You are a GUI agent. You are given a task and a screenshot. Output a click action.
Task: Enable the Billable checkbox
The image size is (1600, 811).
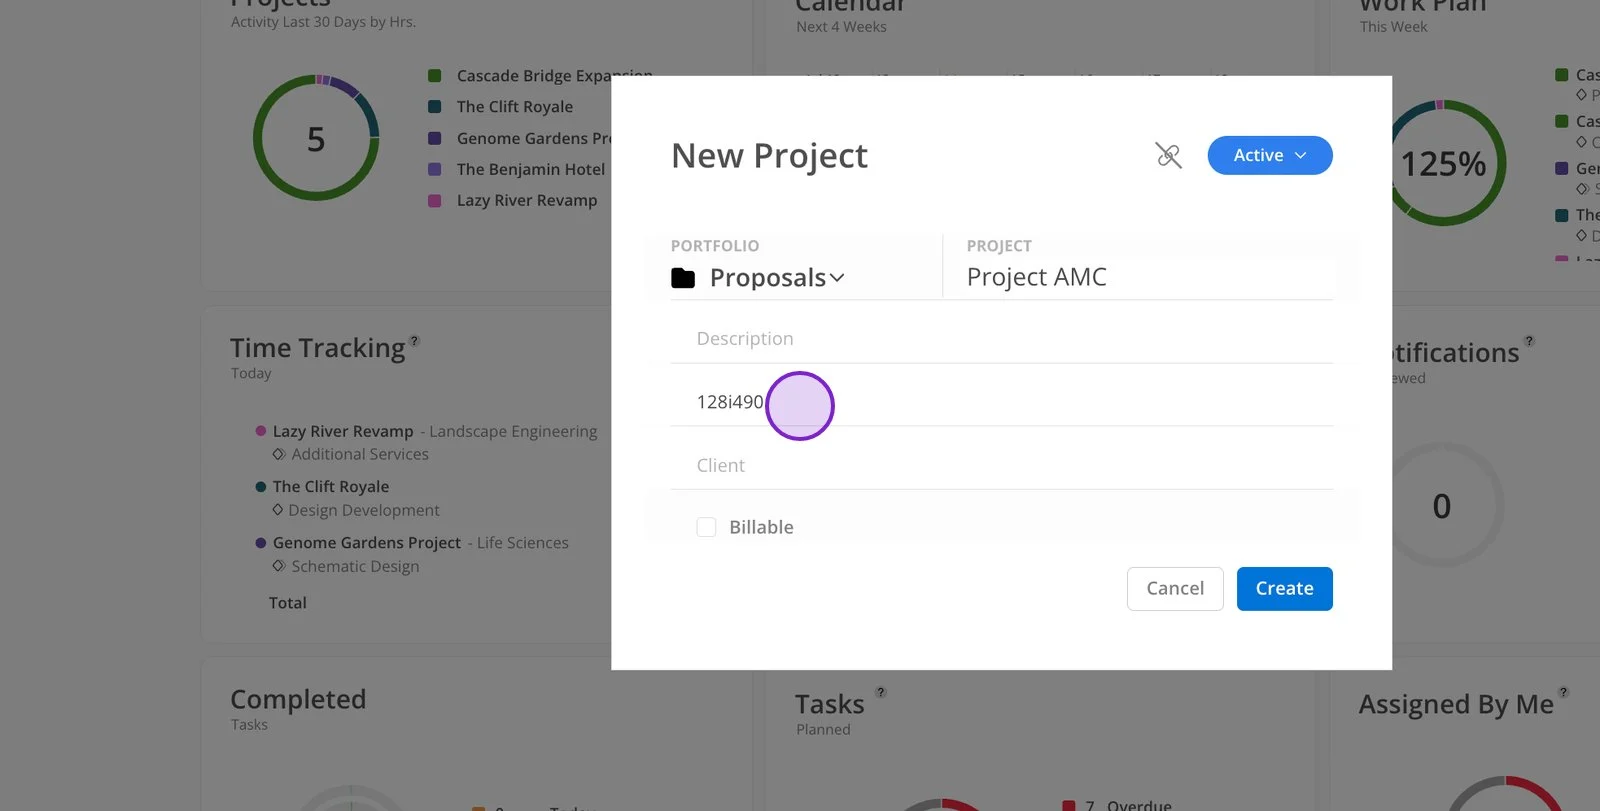(x=706, y=527)
